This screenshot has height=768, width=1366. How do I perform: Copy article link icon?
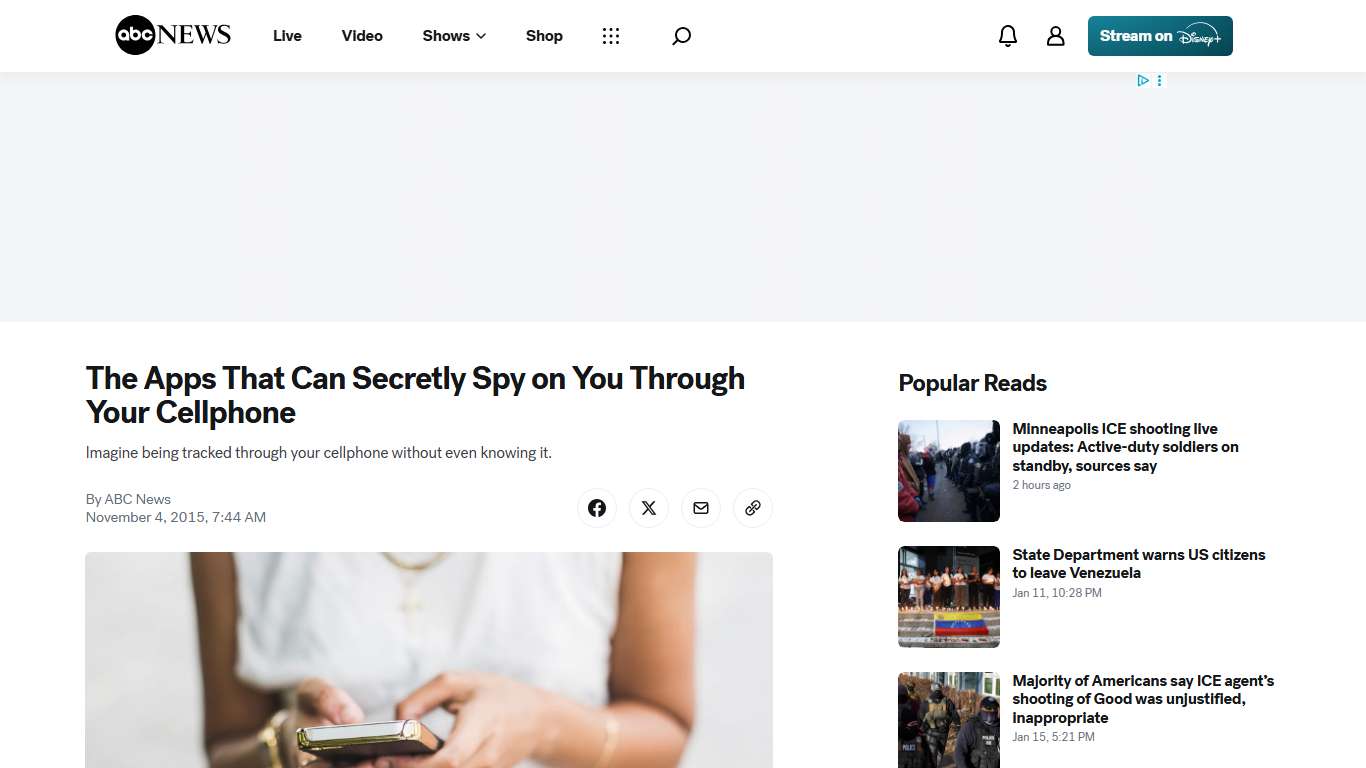(x=753, y=508)
